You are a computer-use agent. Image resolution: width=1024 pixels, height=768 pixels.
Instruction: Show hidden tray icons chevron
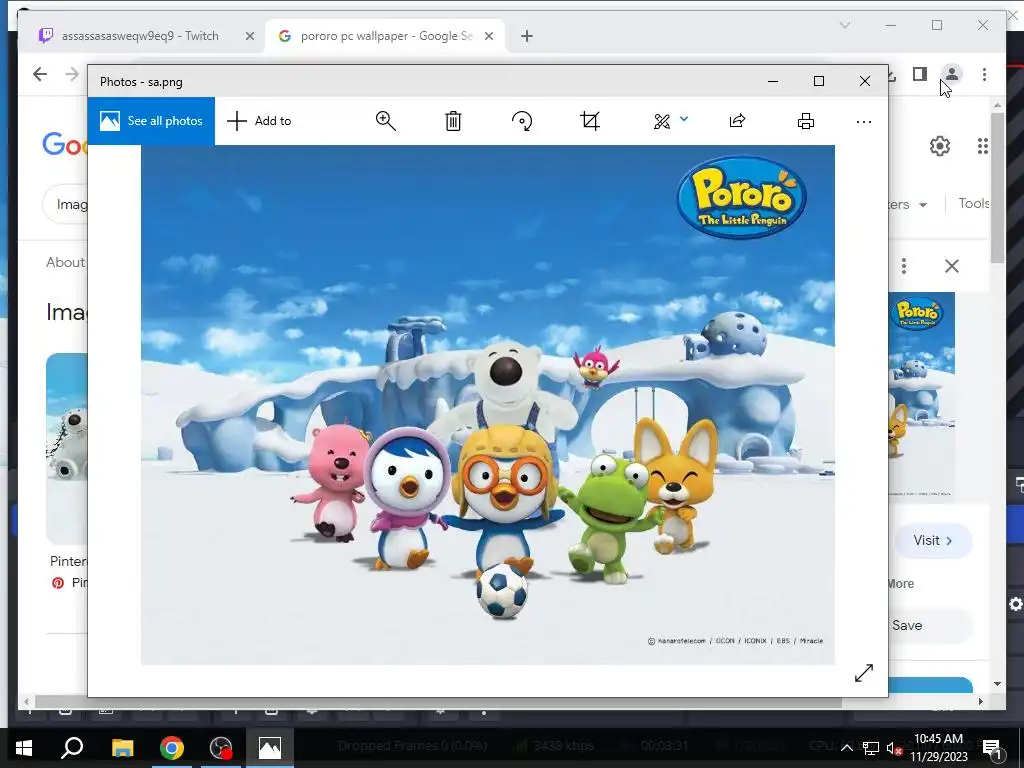pyautogui.click(x=846, y=748)
